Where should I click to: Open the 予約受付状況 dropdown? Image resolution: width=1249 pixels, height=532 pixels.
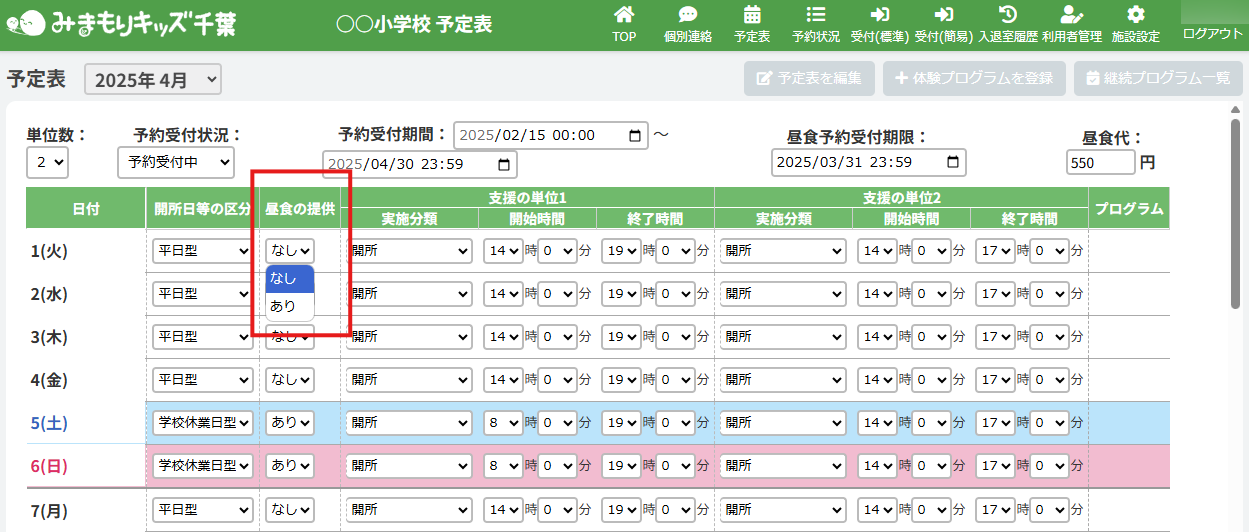(175, 161)
